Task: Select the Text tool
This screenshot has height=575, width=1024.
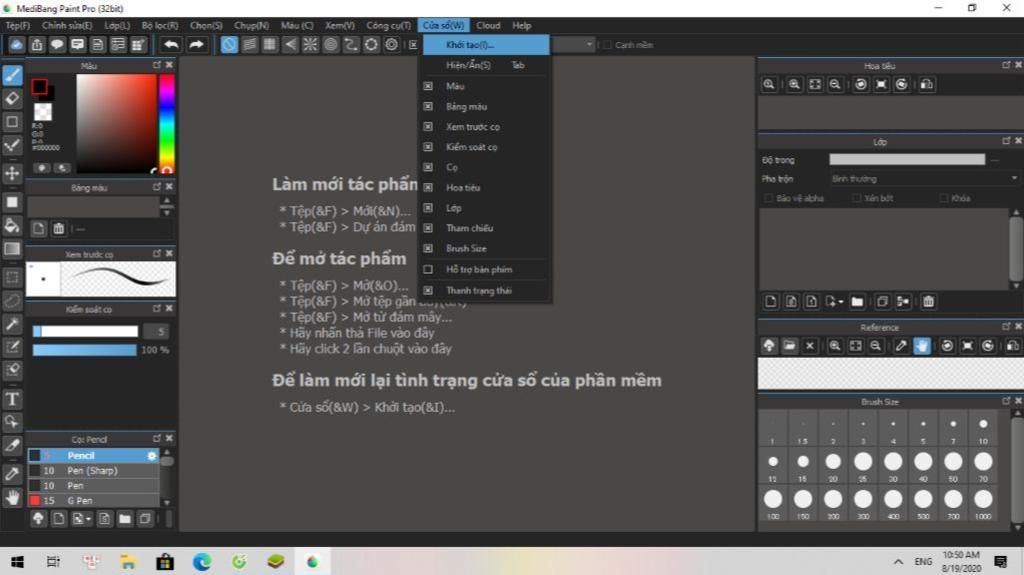Action: [12, 398]
